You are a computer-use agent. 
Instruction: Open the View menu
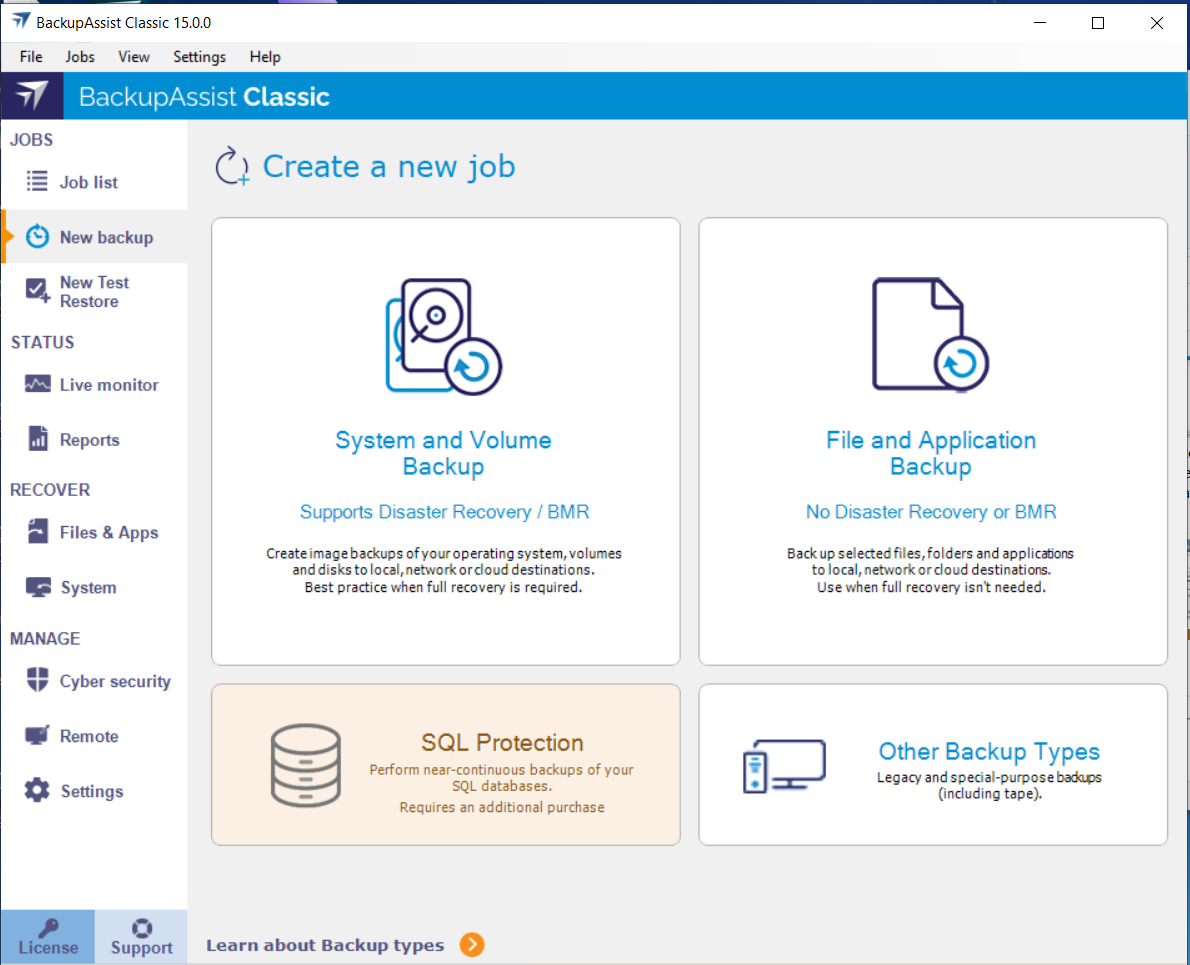tap(134, 57)
